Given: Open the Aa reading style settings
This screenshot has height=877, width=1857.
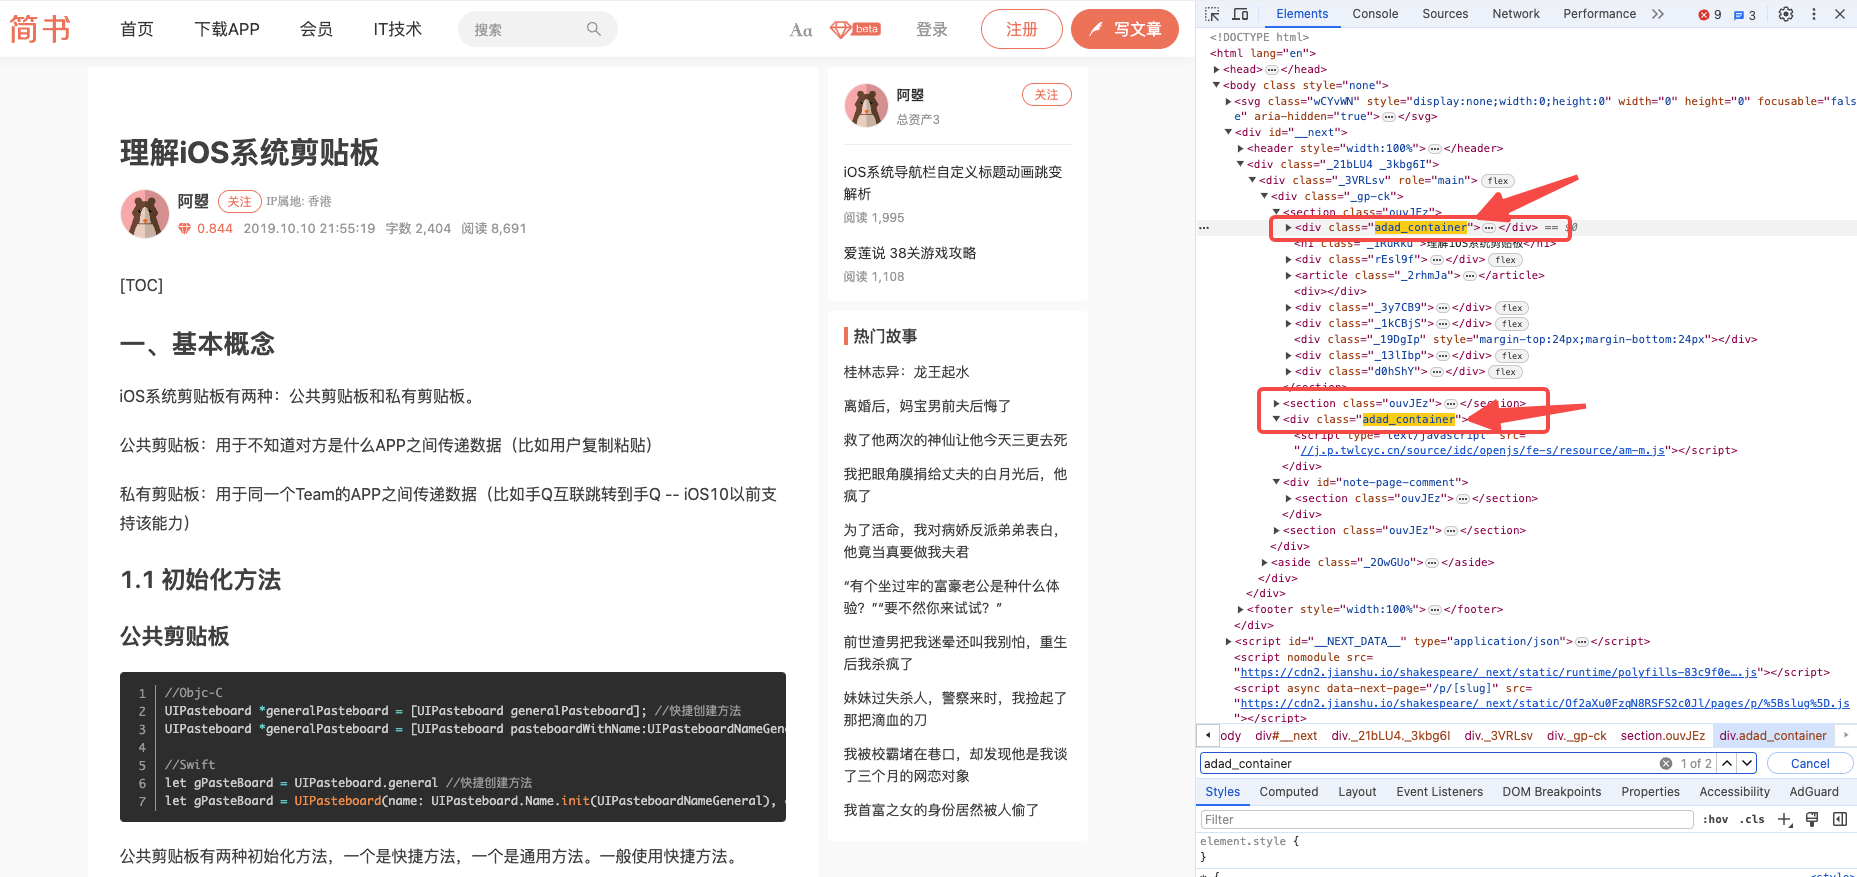Looking at the screenshot, I should coord(801,30).
